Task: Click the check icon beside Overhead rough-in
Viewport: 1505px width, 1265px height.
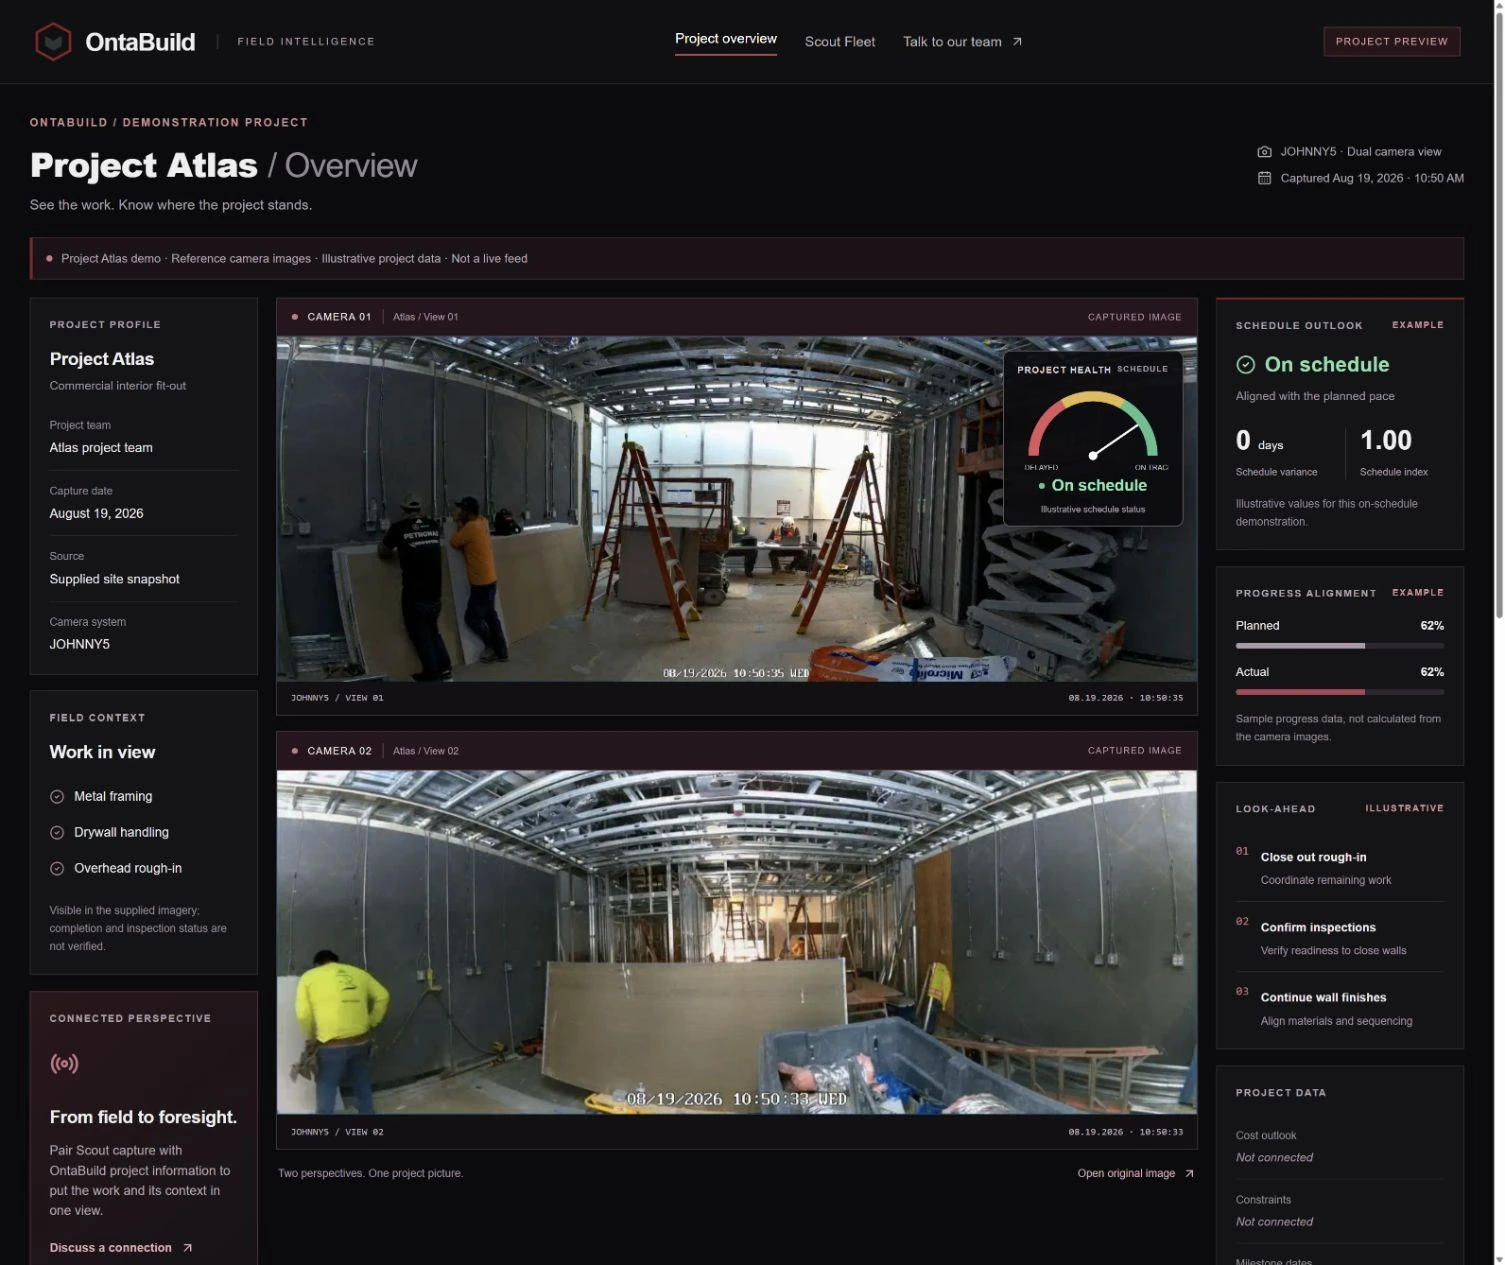Action: tap(57, 869)
